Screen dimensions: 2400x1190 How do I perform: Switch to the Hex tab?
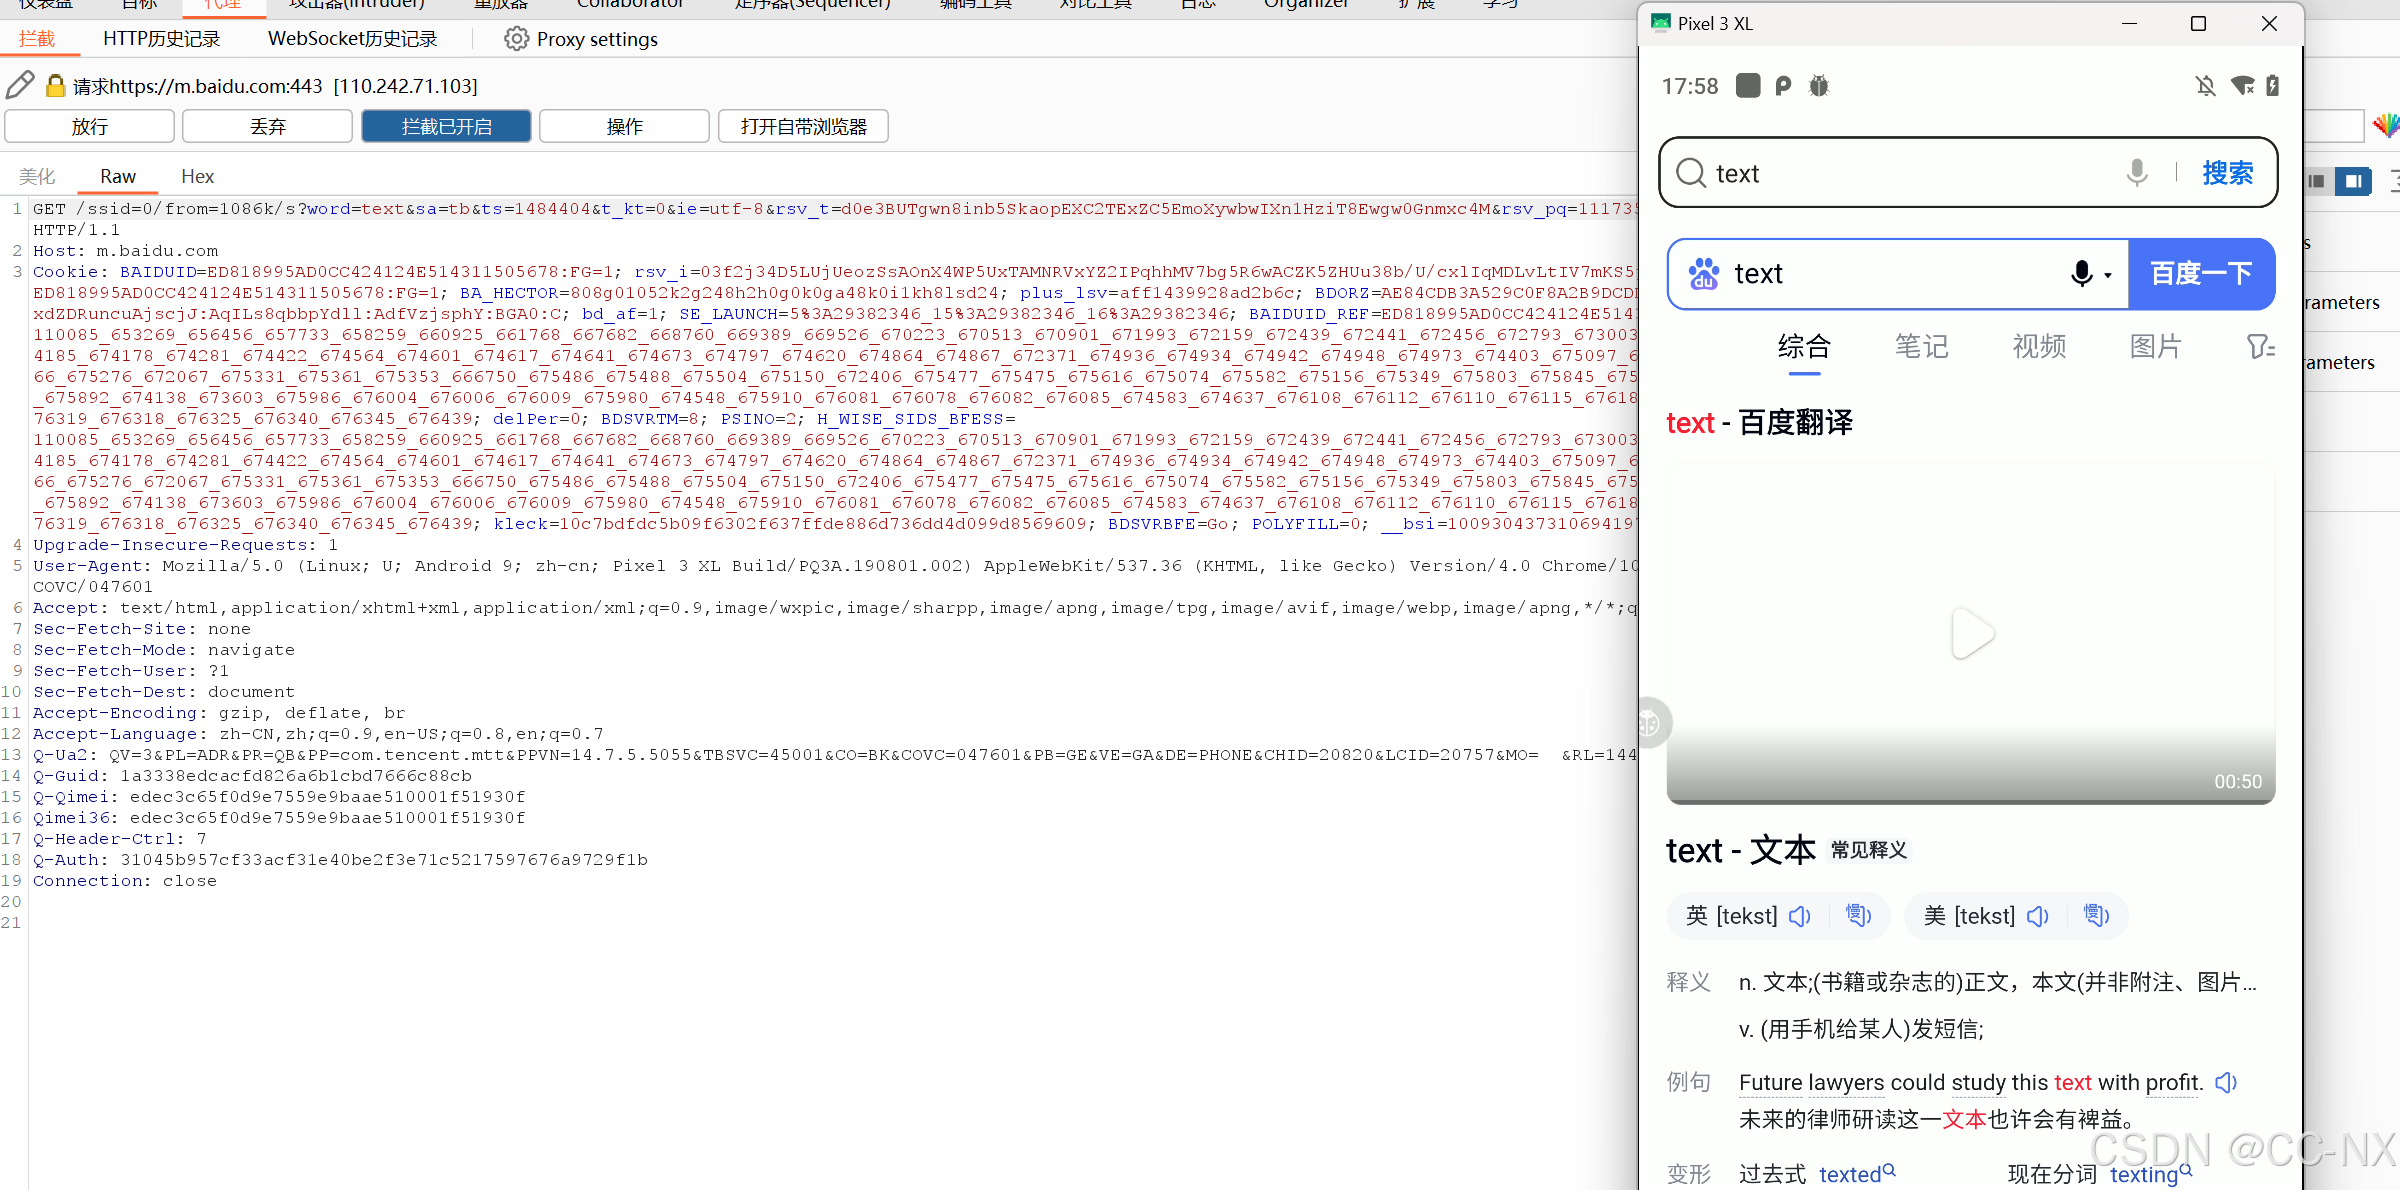point(197,176)
